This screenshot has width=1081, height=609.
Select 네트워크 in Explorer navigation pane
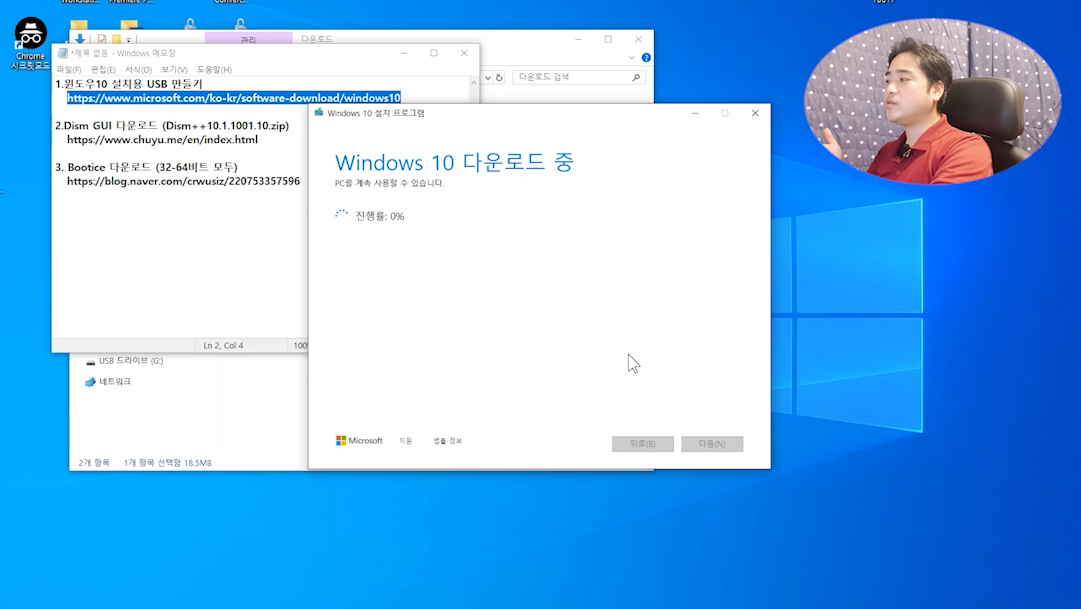[108, 381]
